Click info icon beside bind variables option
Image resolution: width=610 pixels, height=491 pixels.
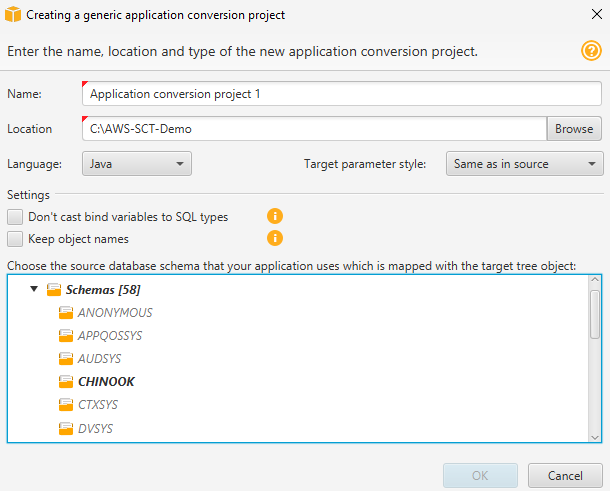click(x=275, y=216)
